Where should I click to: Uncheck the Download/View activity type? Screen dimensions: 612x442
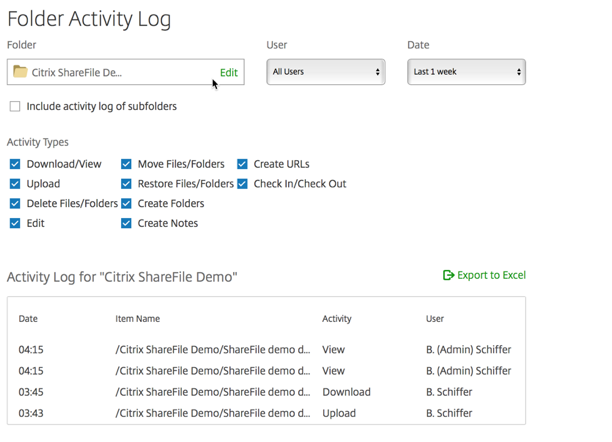[x=15, y=164]
